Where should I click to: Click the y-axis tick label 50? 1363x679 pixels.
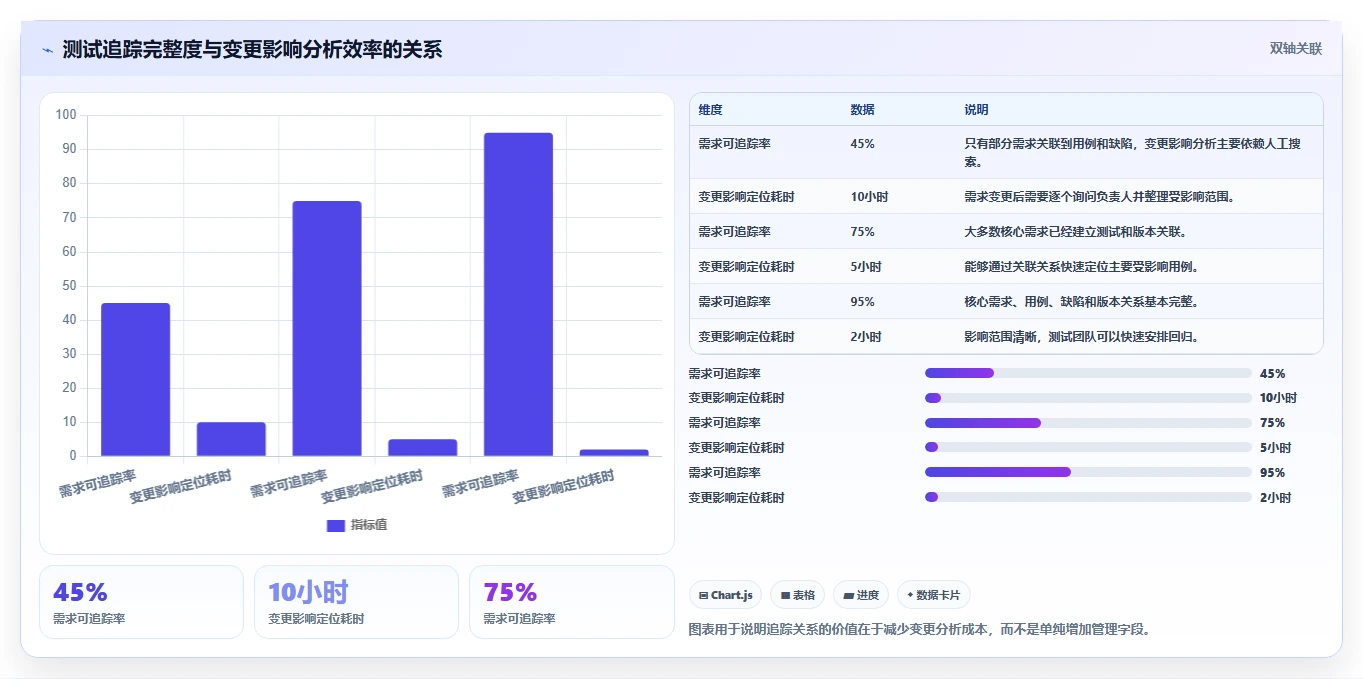69,286
